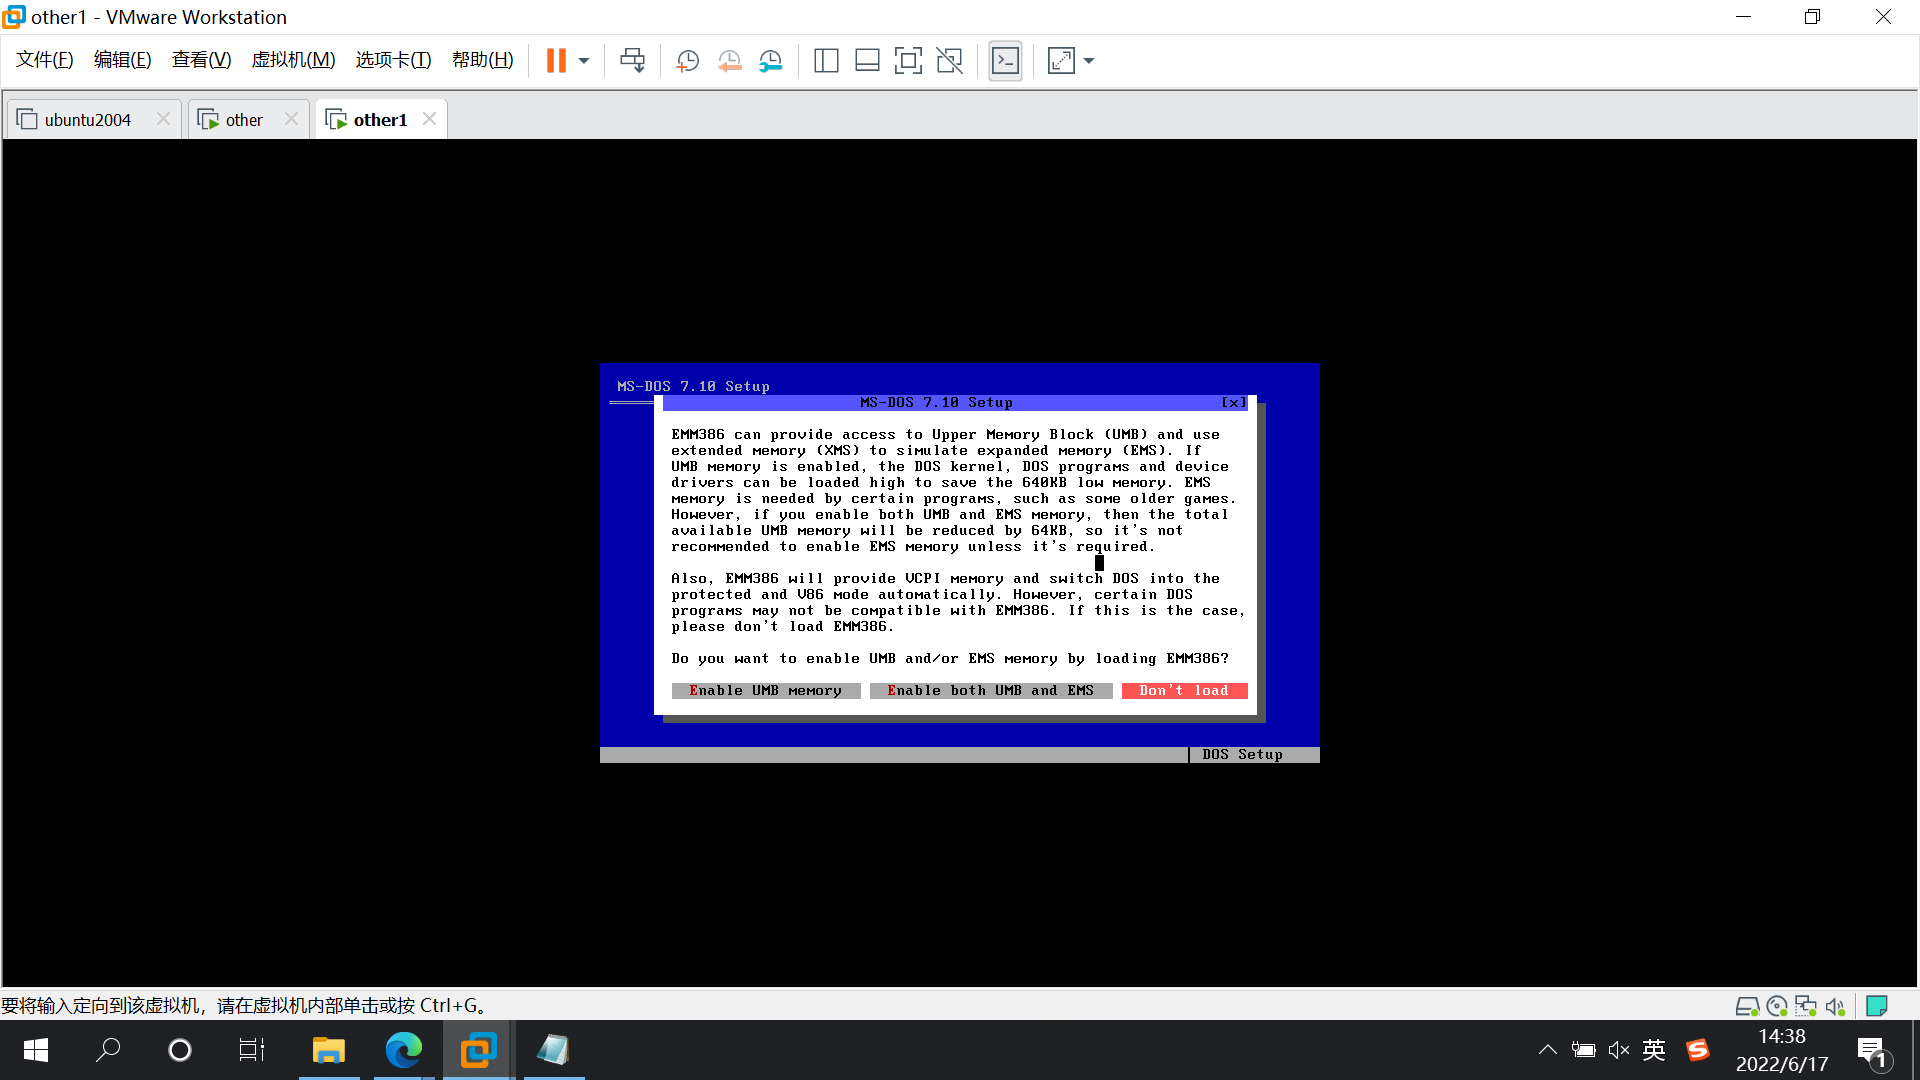Revert the VM to its latest snapshot

728,60
